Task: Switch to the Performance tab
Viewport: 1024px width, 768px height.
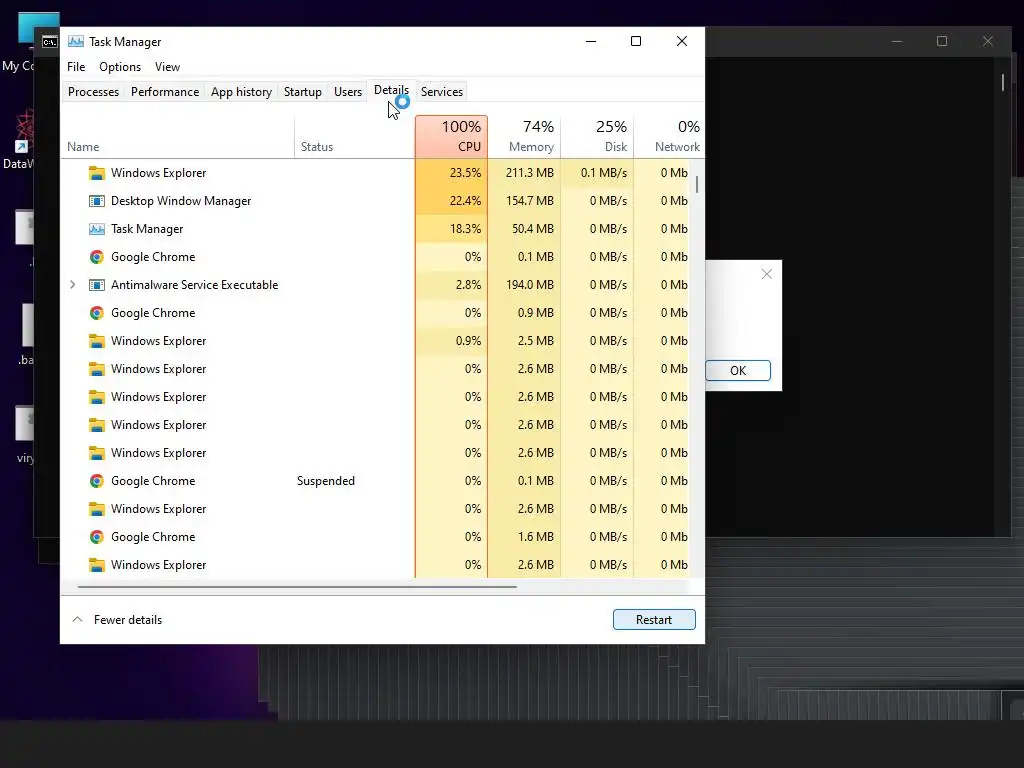Action: pos(165,92)
